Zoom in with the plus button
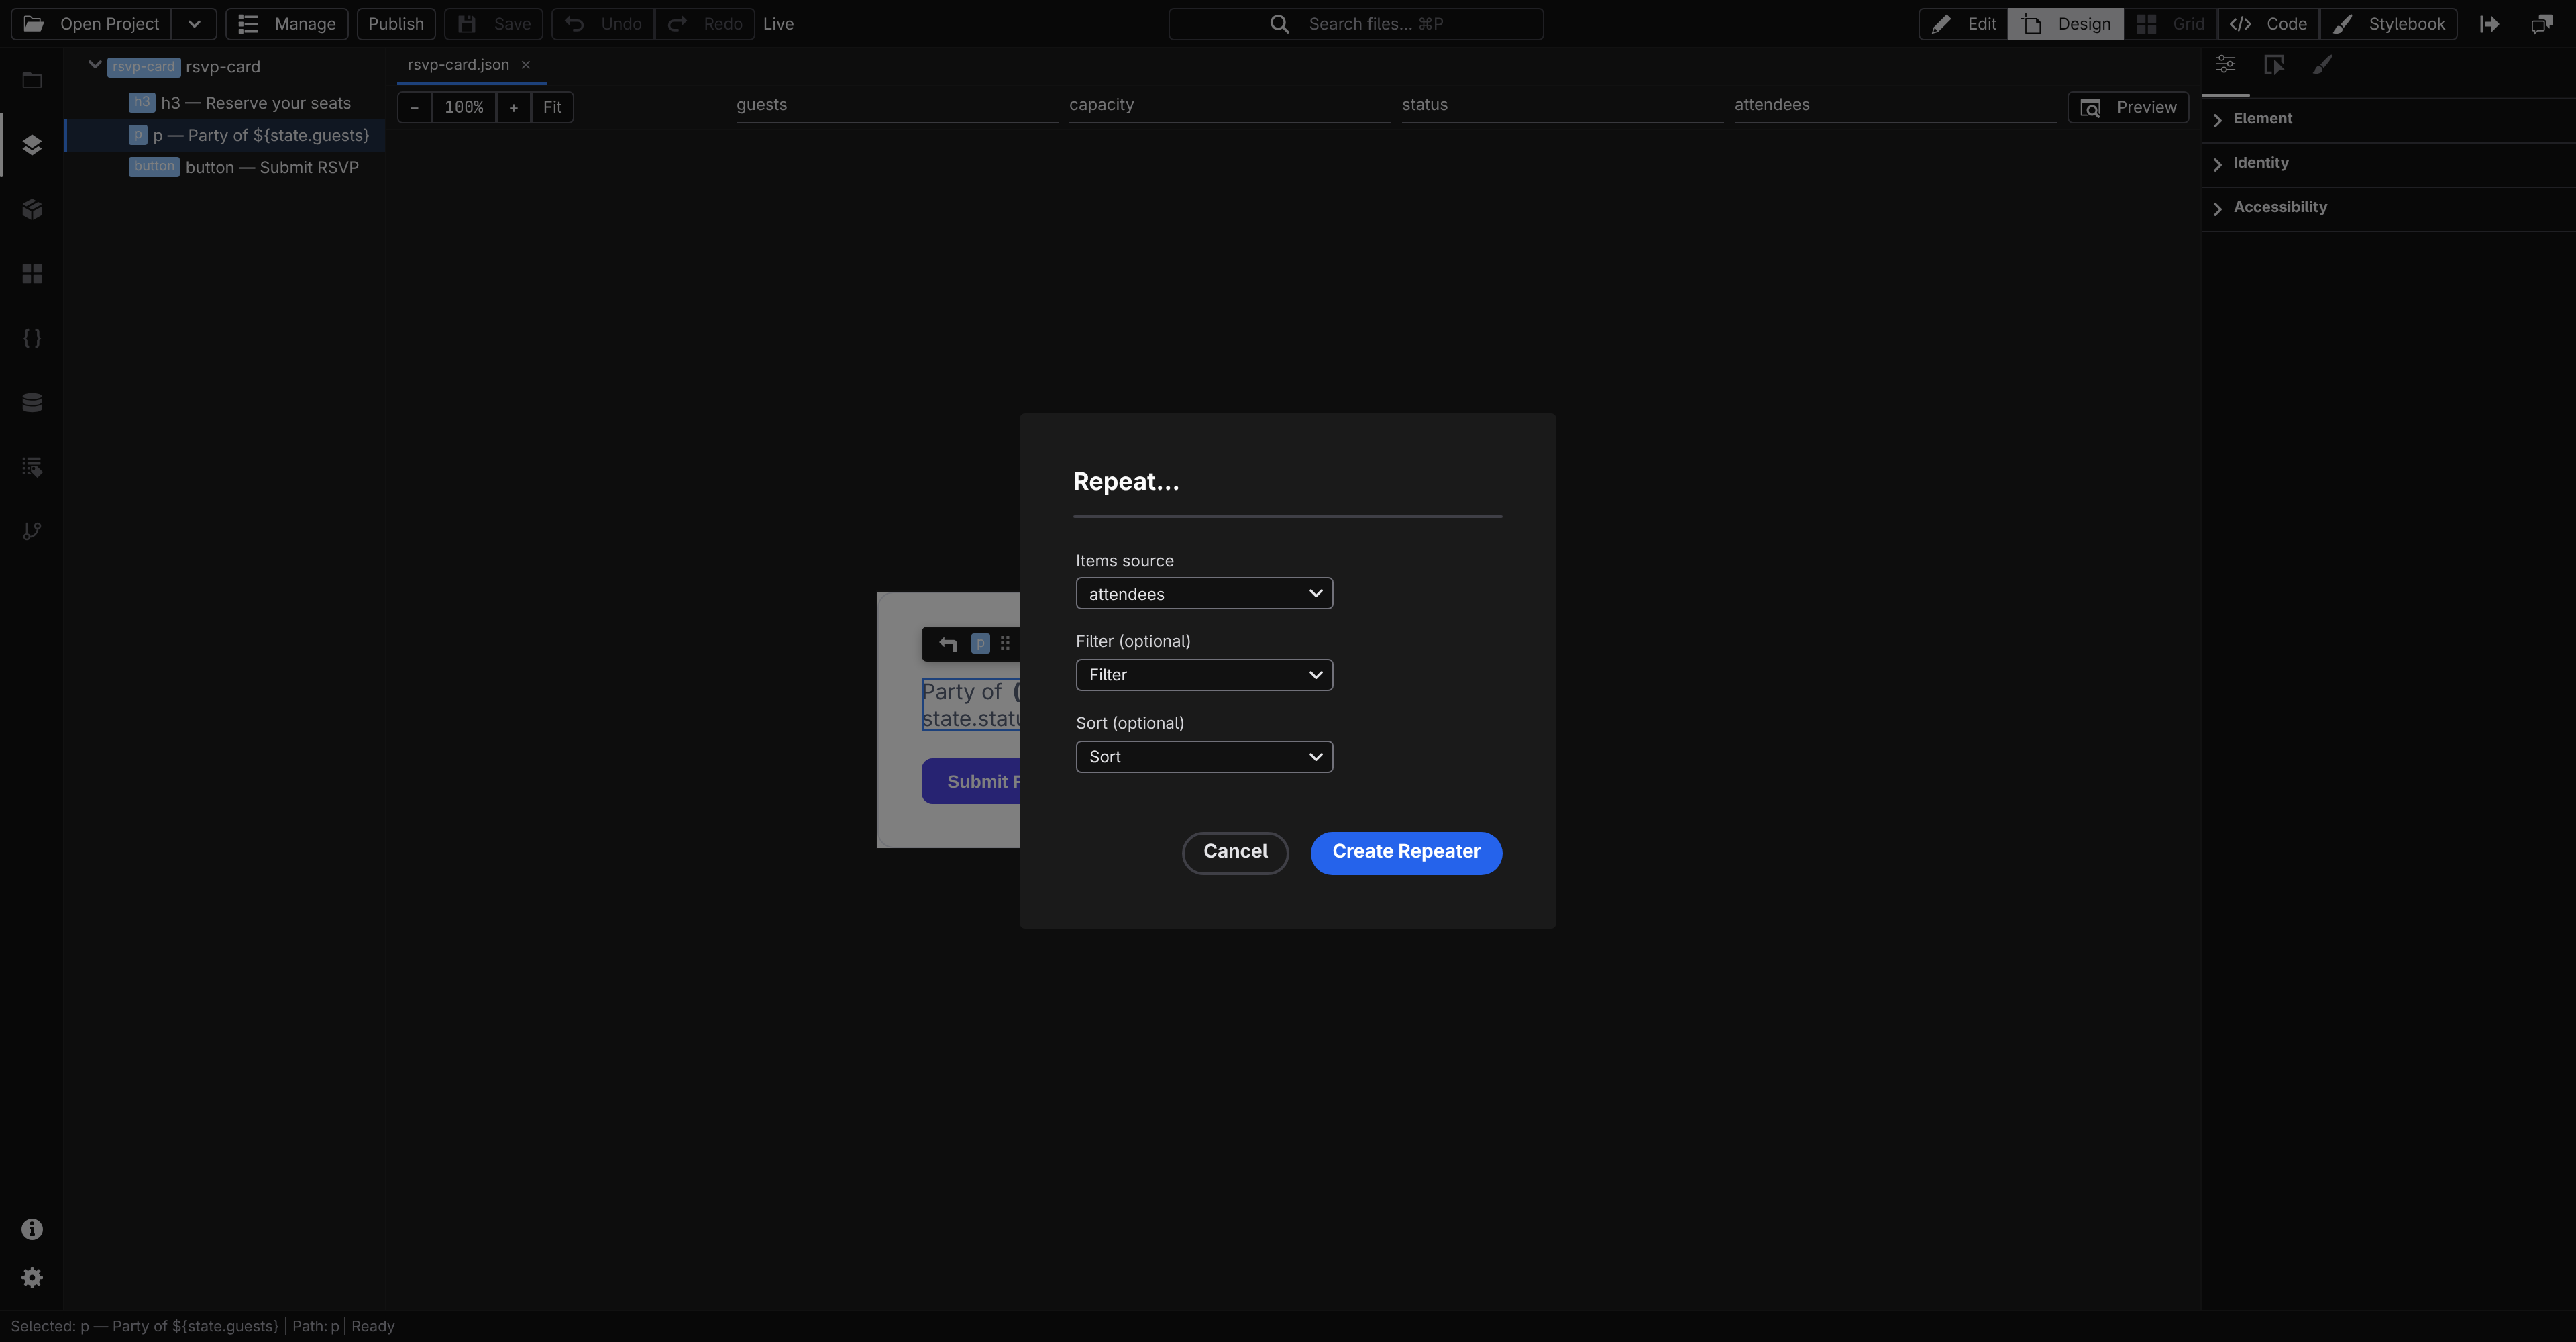Screen dimensions: 2576x1342 513,107
